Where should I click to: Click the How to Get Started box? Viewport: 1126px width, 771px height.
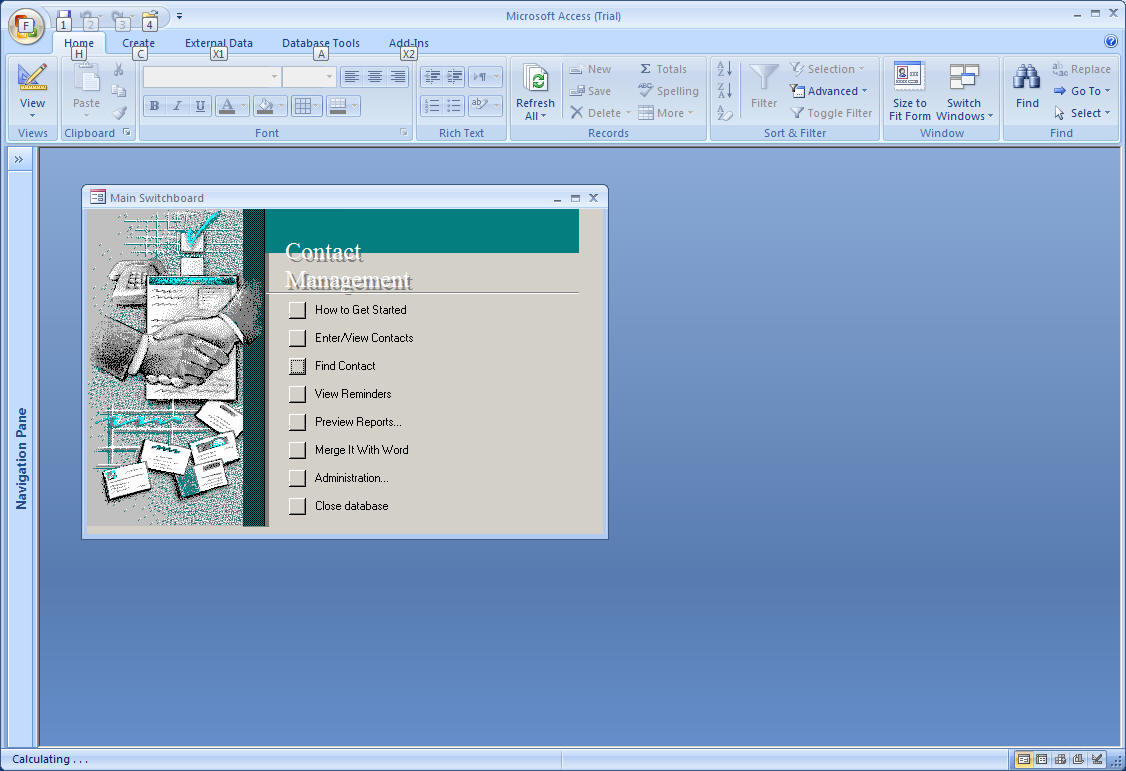(297, 309)
